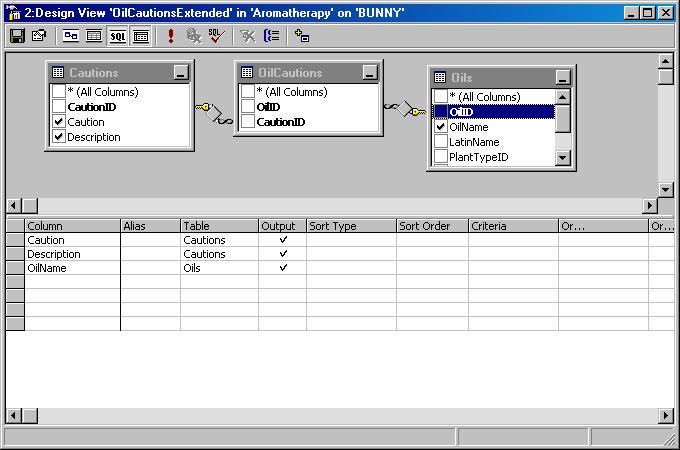Click the Sort Order column header
This screenshot has width=680, height=450.
pos(432,226)
